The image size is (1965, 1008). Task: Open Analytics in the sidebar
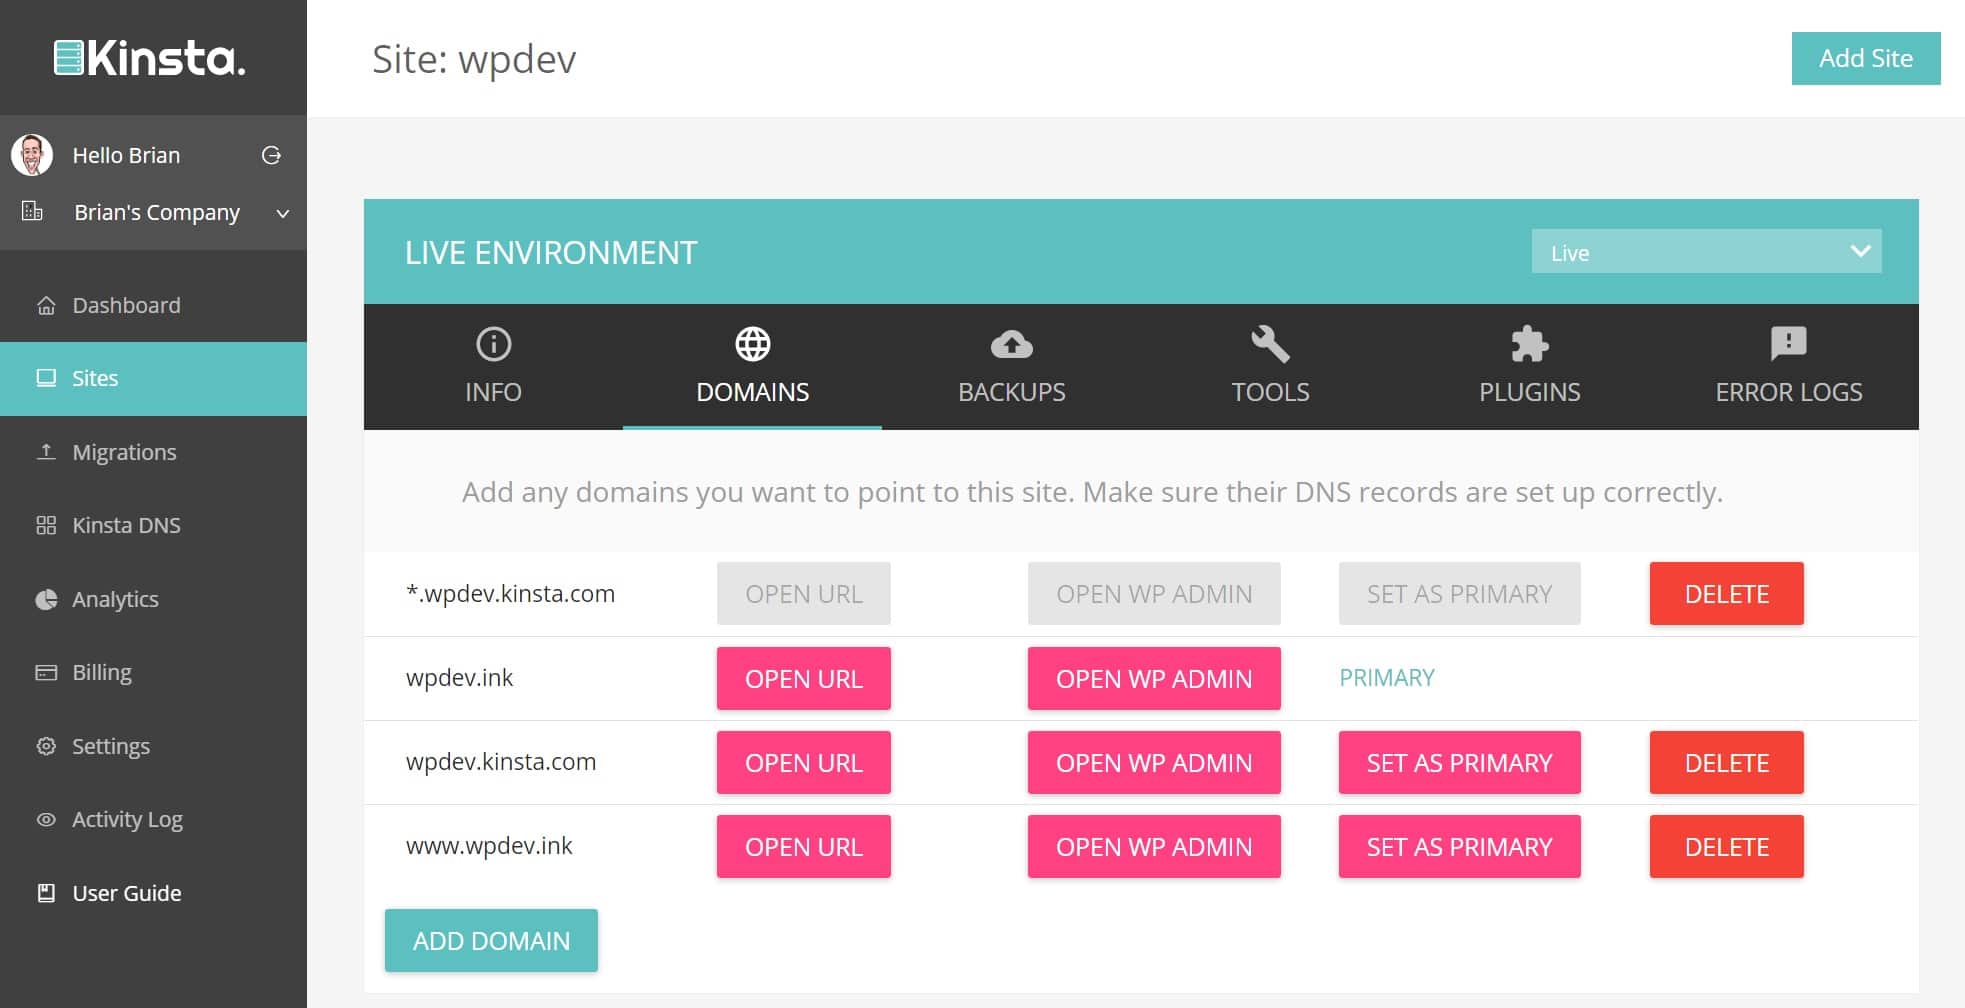tap(153, 599)
